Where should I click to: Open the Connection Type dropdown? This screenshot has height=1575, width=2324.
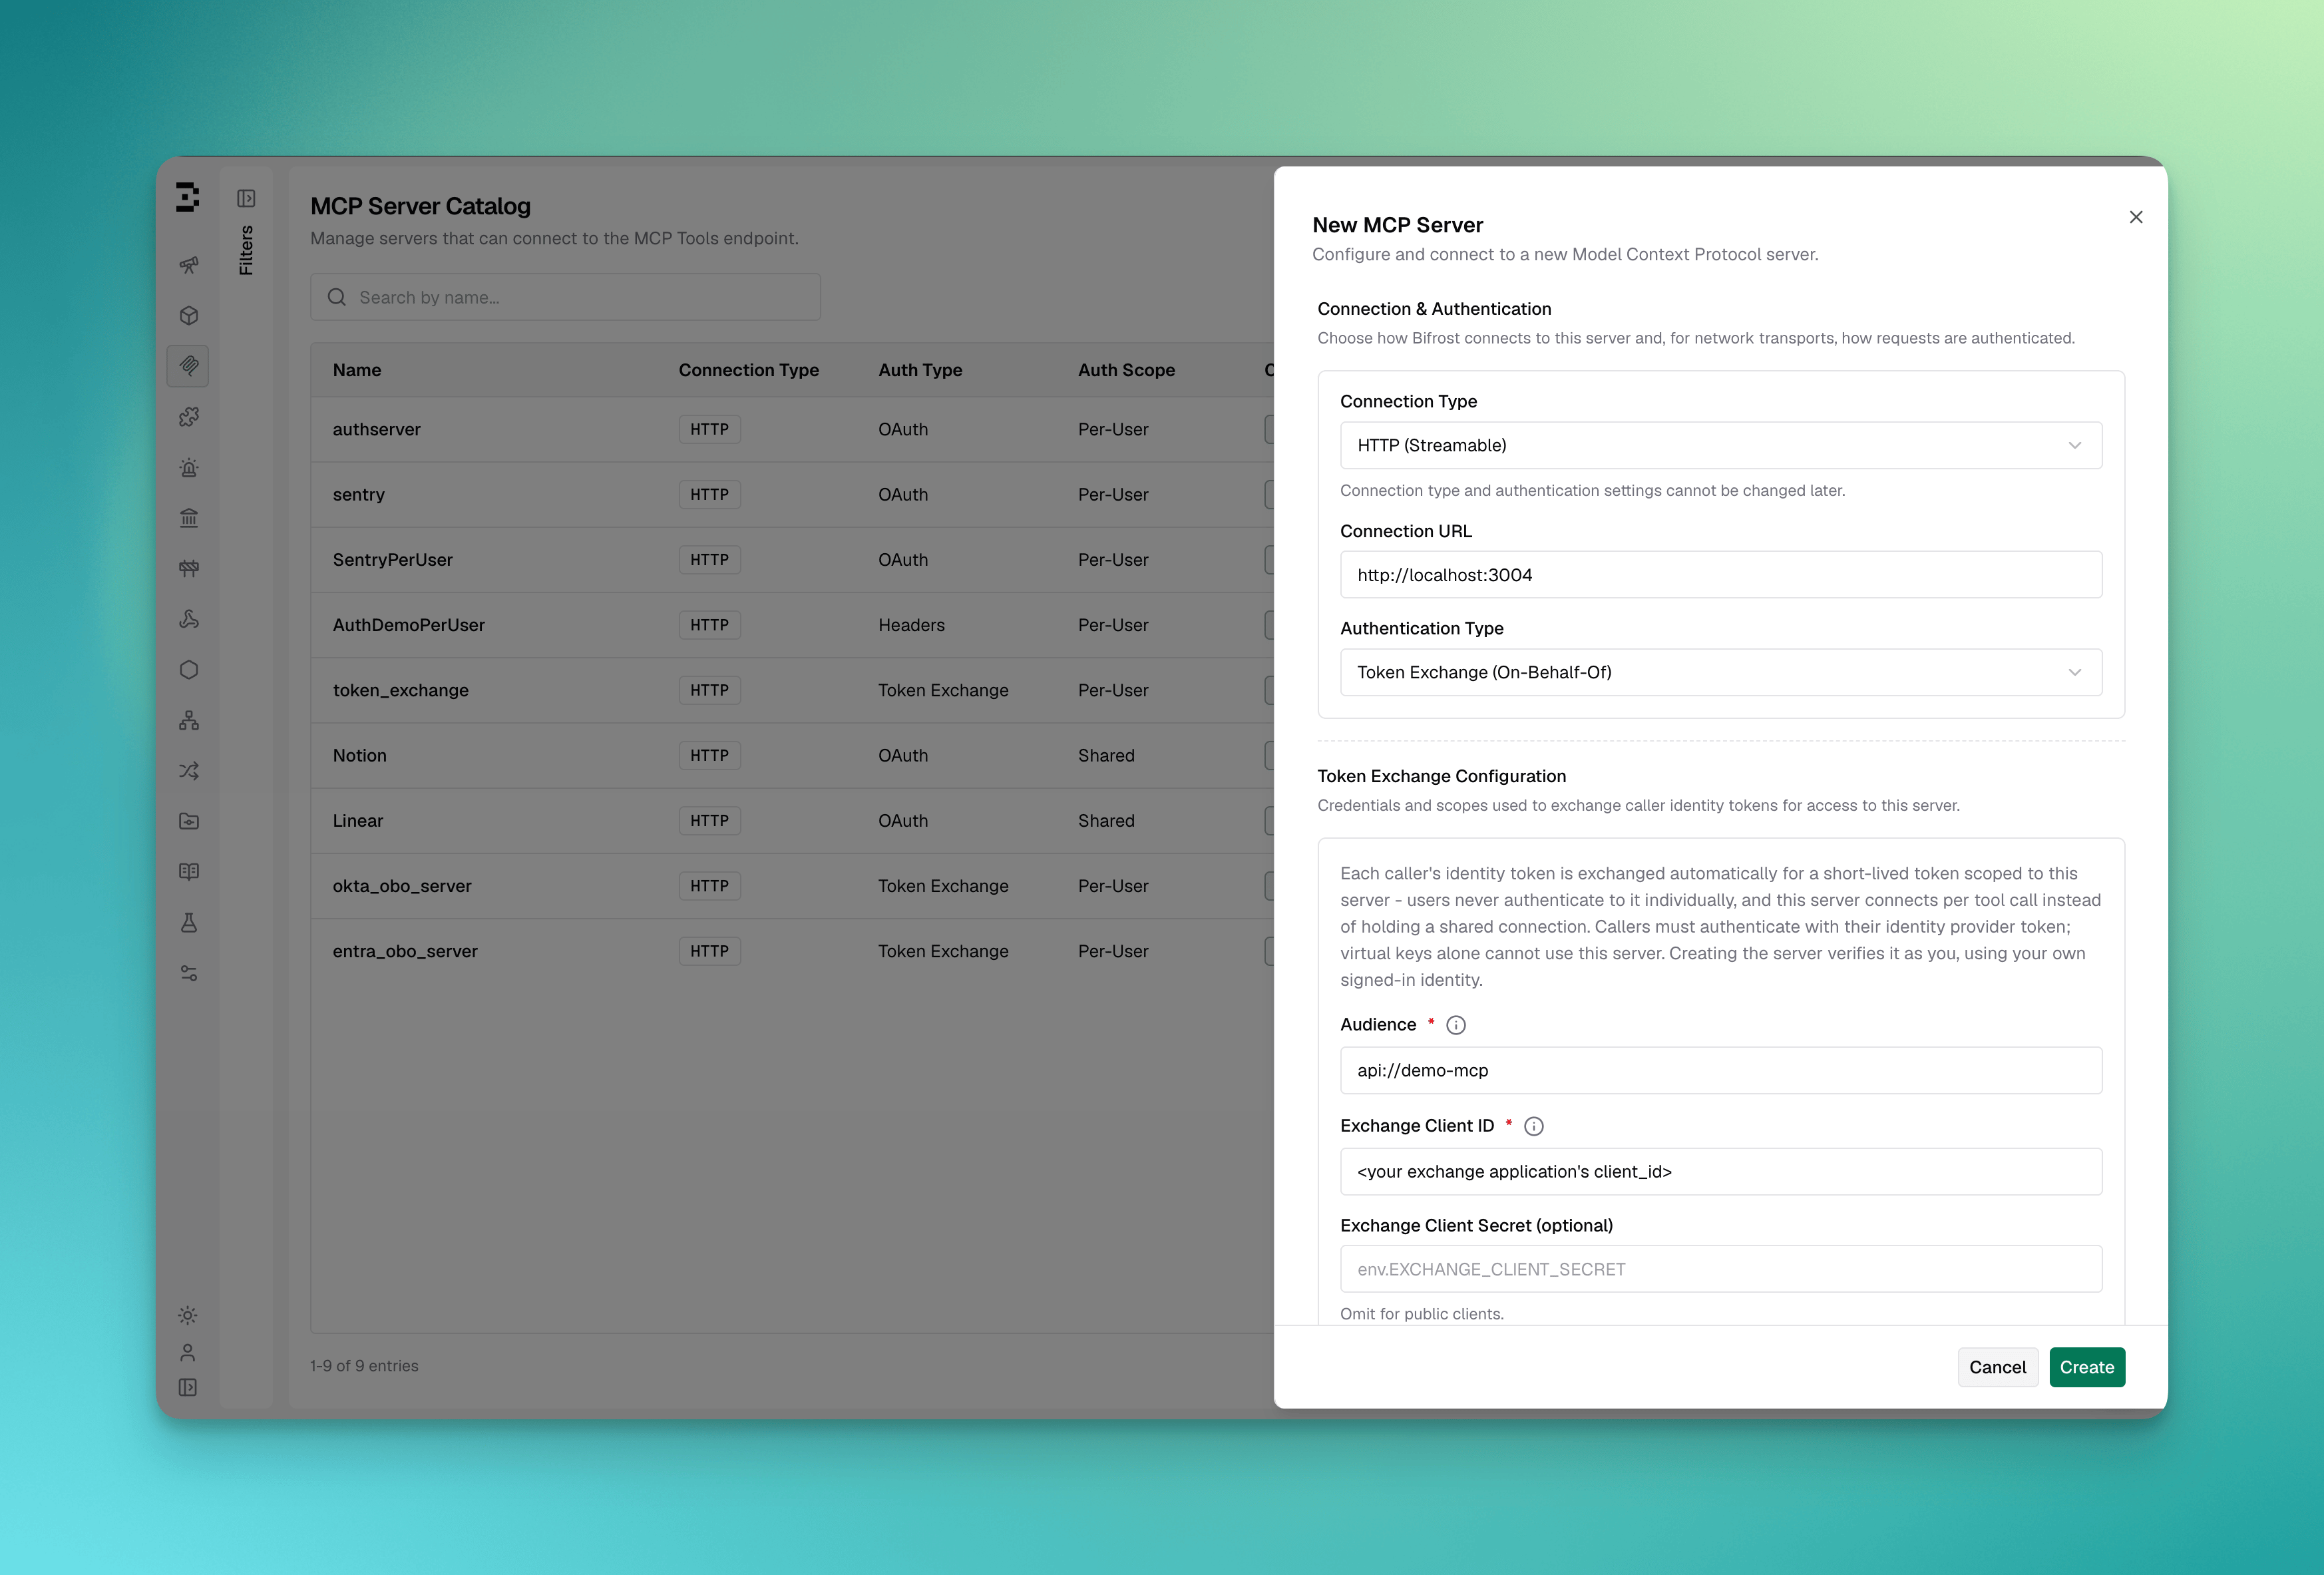(x=1721, y=445)
